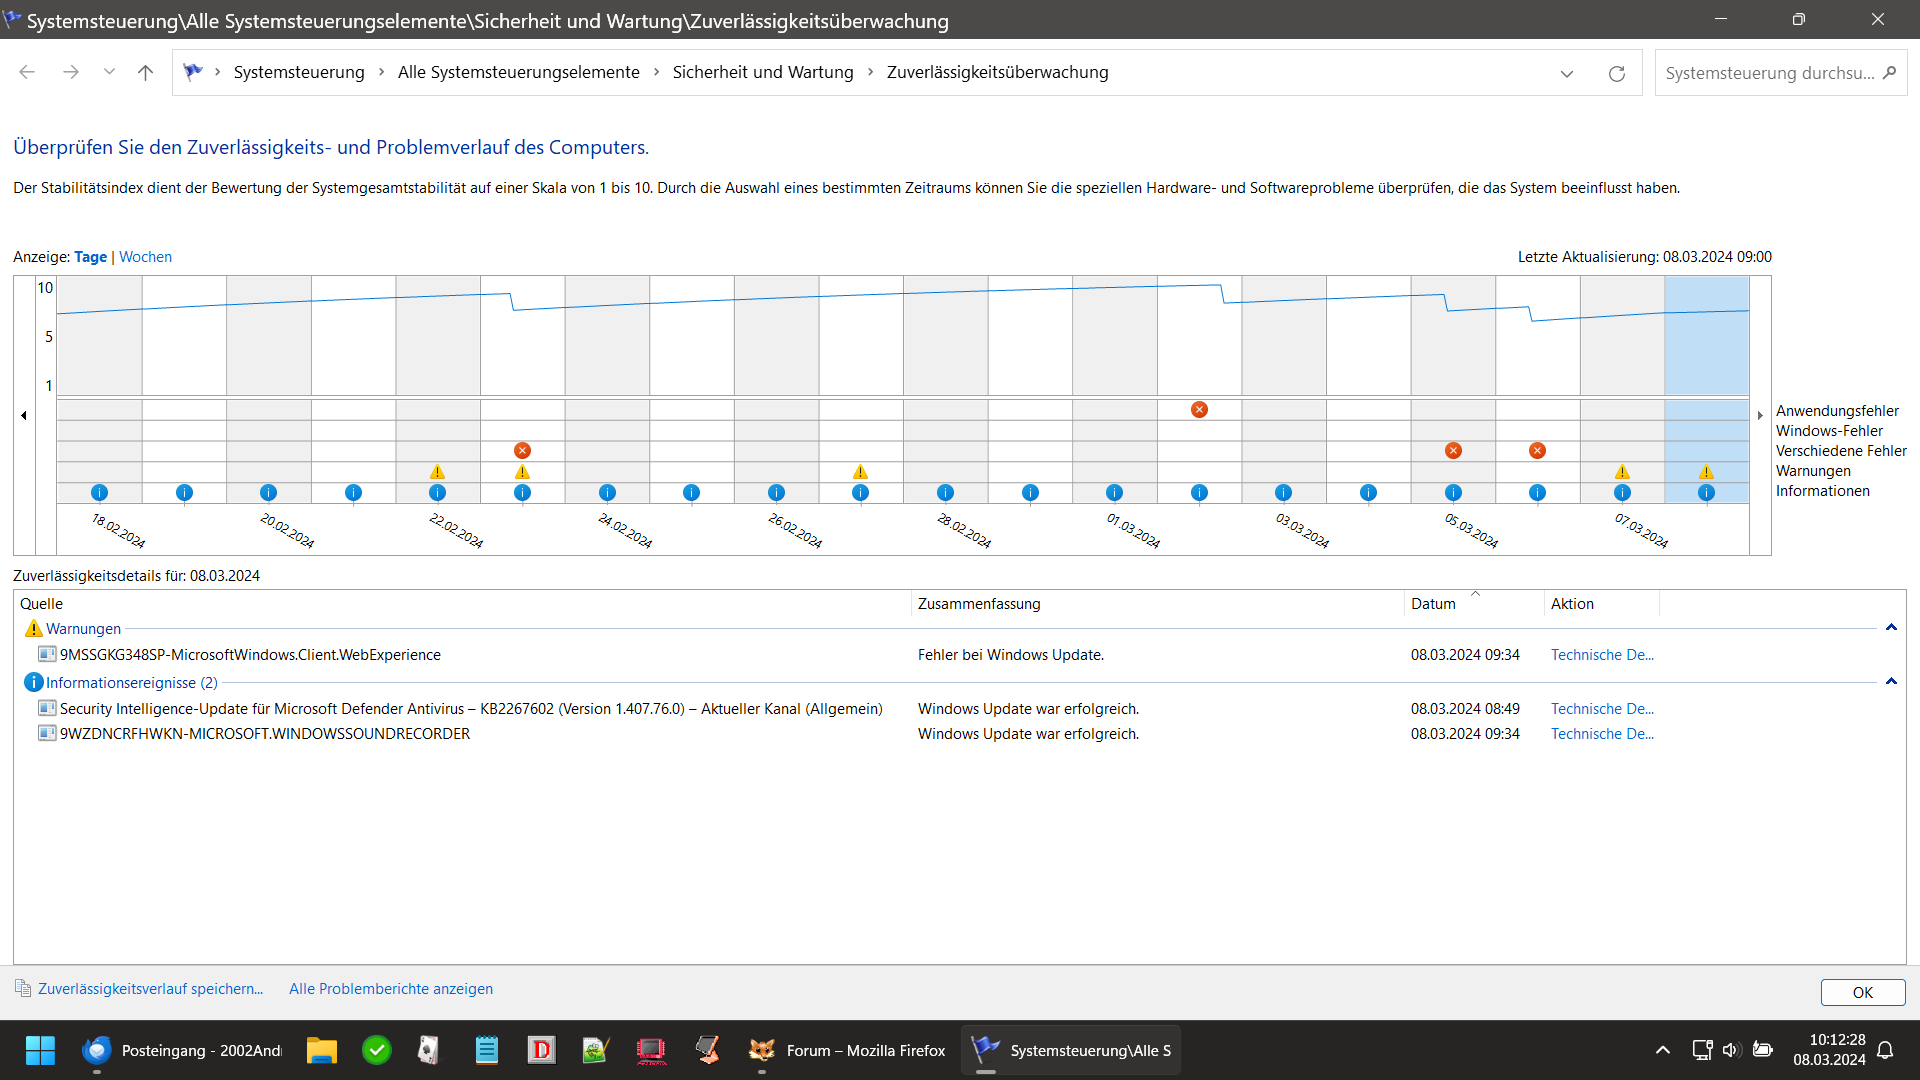
Task: Open the address bar history dropdown
Action: [1566, 73]
